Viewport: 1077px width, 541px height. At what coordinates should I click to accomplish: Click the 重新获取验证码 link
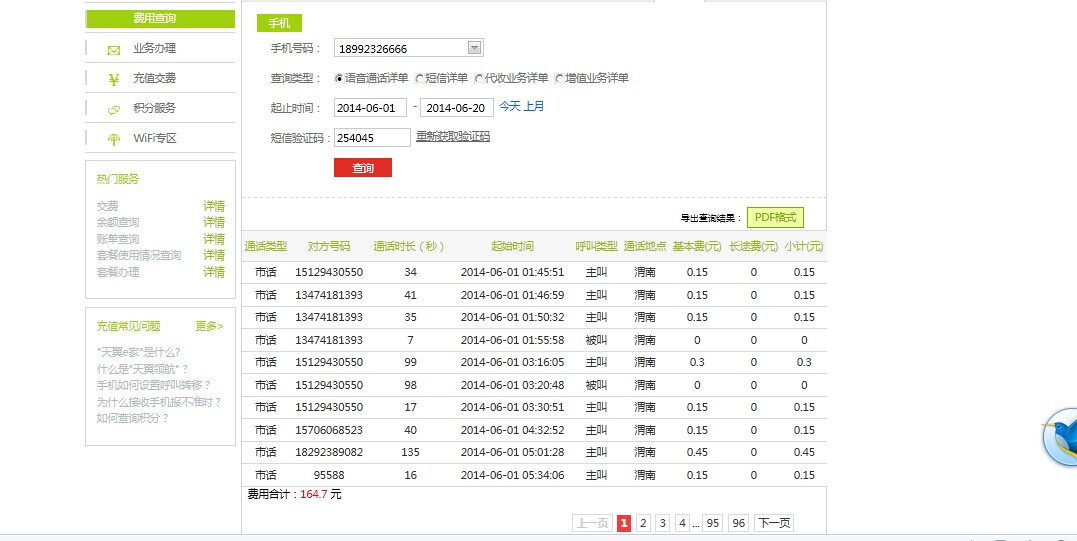tap(453, 137)
